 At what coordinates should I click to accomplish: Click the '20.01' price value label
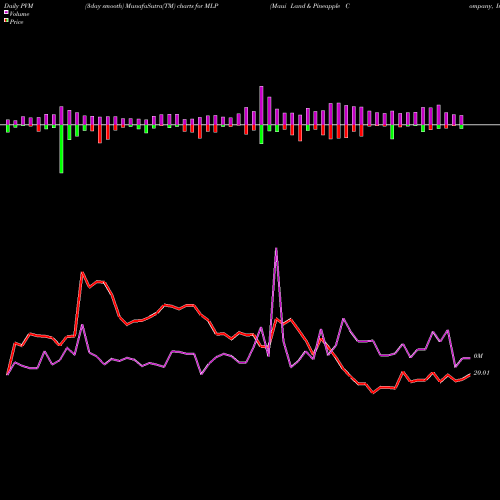click(x=481, y=373)
